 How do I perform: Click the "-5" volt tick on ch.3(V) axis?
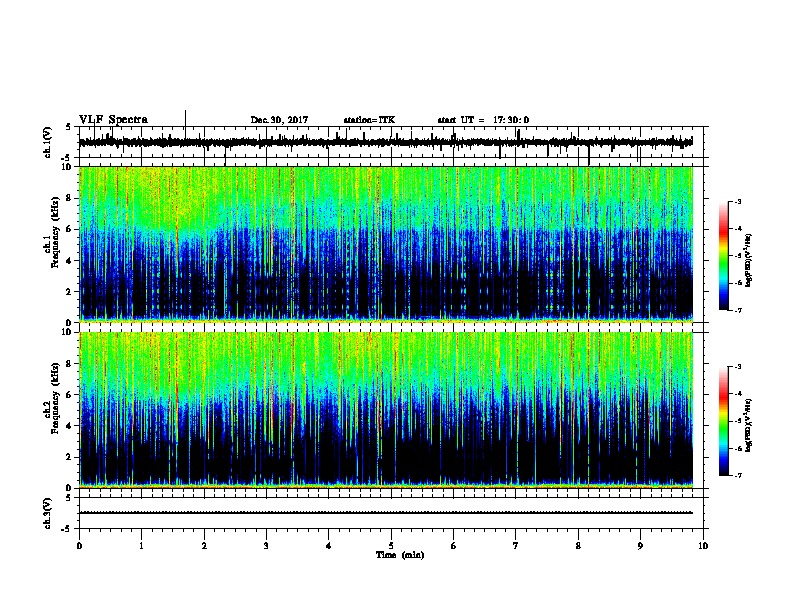point(67,529)
